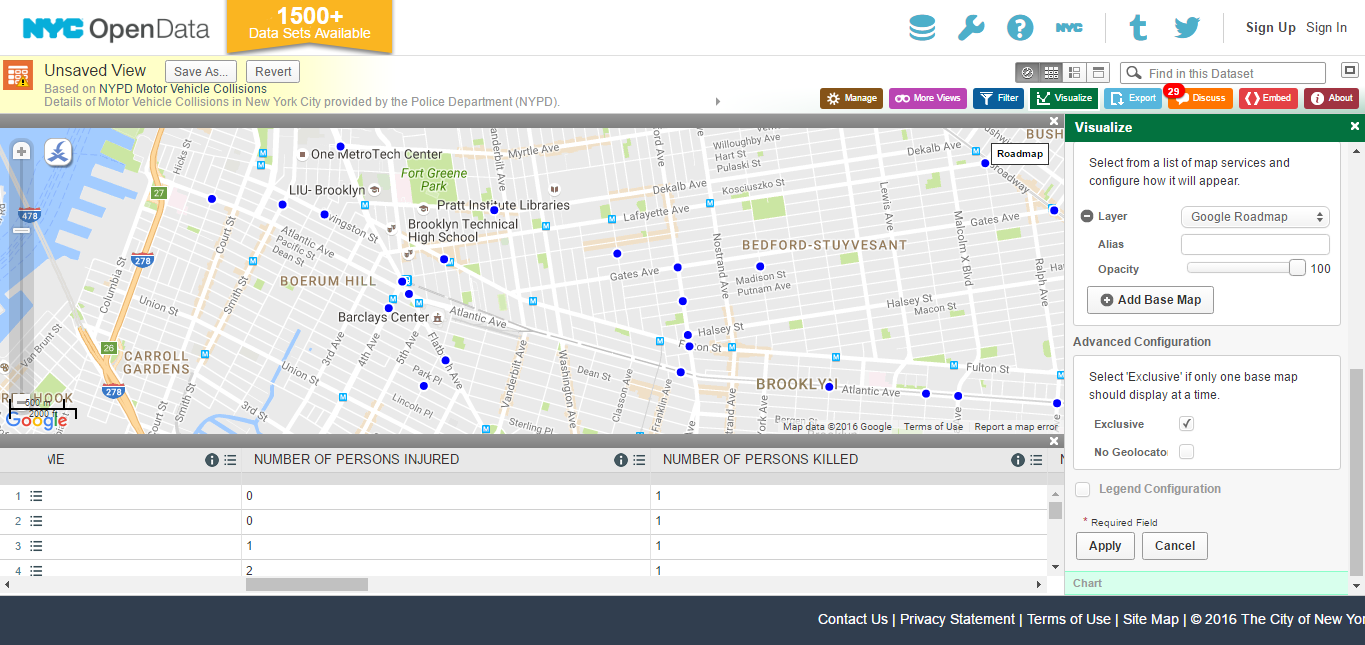Viewport: 1365px width, 645px height.
Task: Click the NYC OpenData logo
Action: [x=116, y=29]
